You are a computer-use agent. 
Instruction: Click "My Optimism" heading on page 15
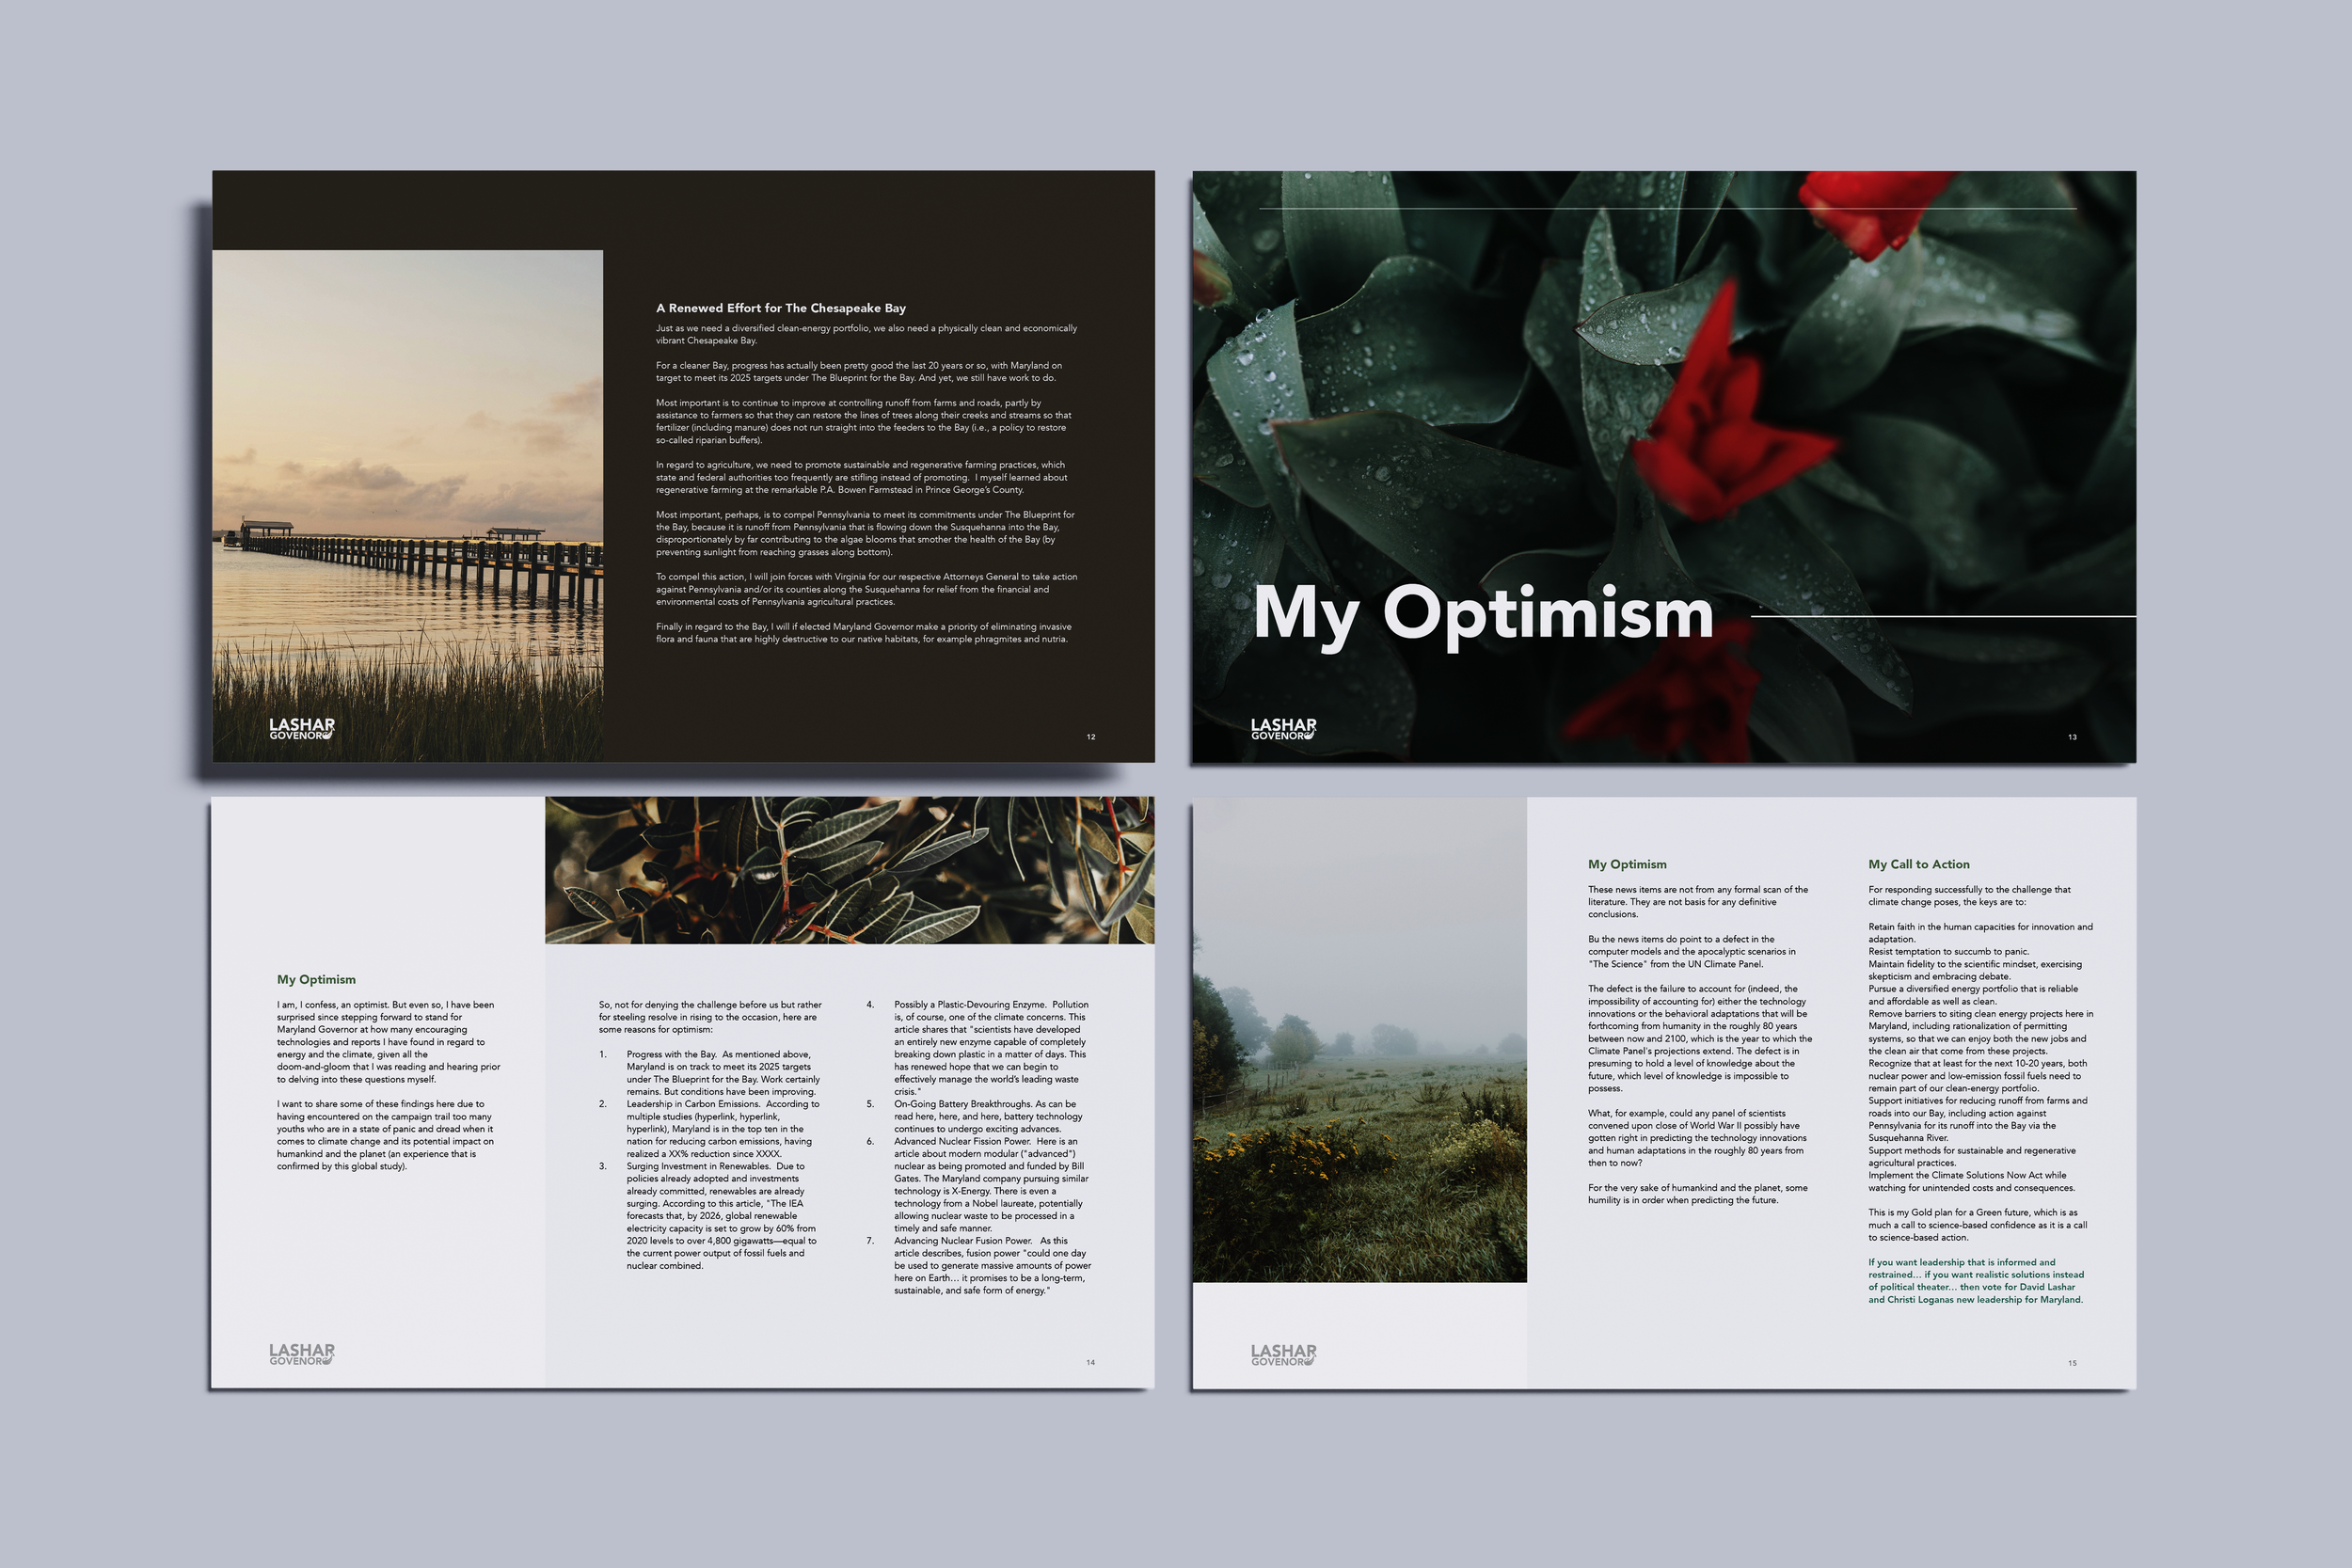(x=1627, y=864)
